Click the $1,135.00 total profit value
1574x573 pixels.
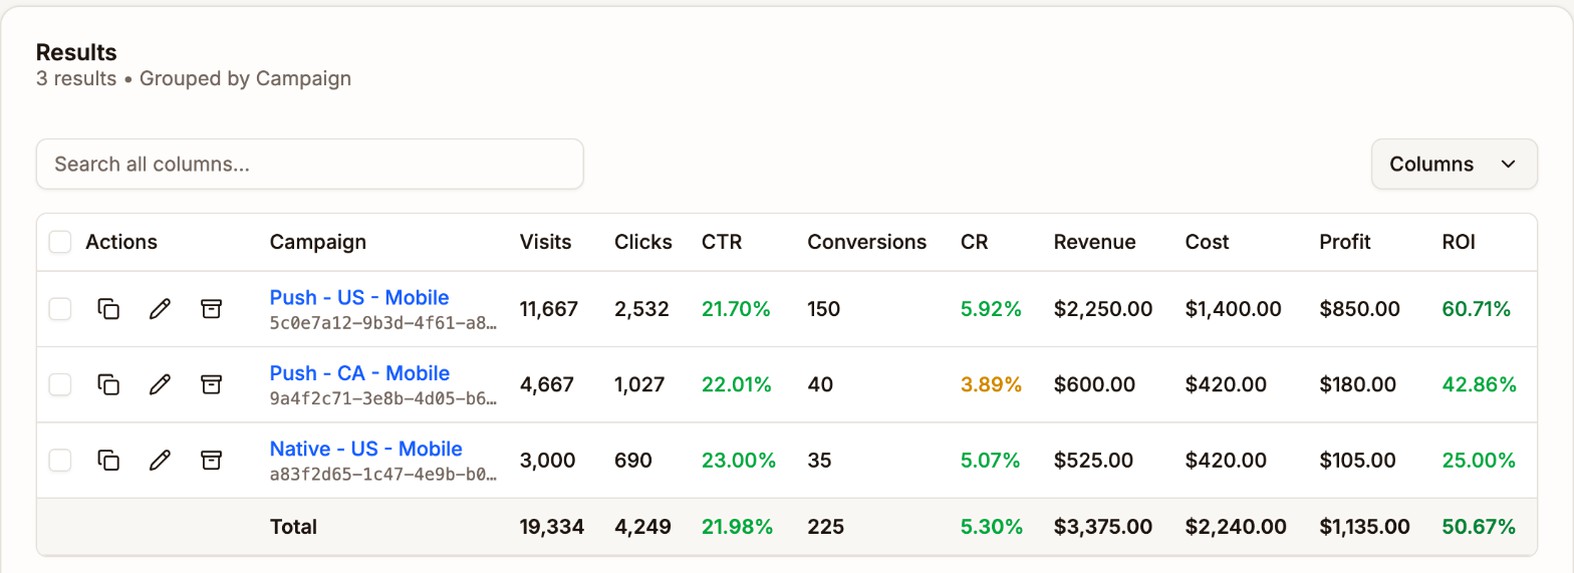coord(1364,527)
